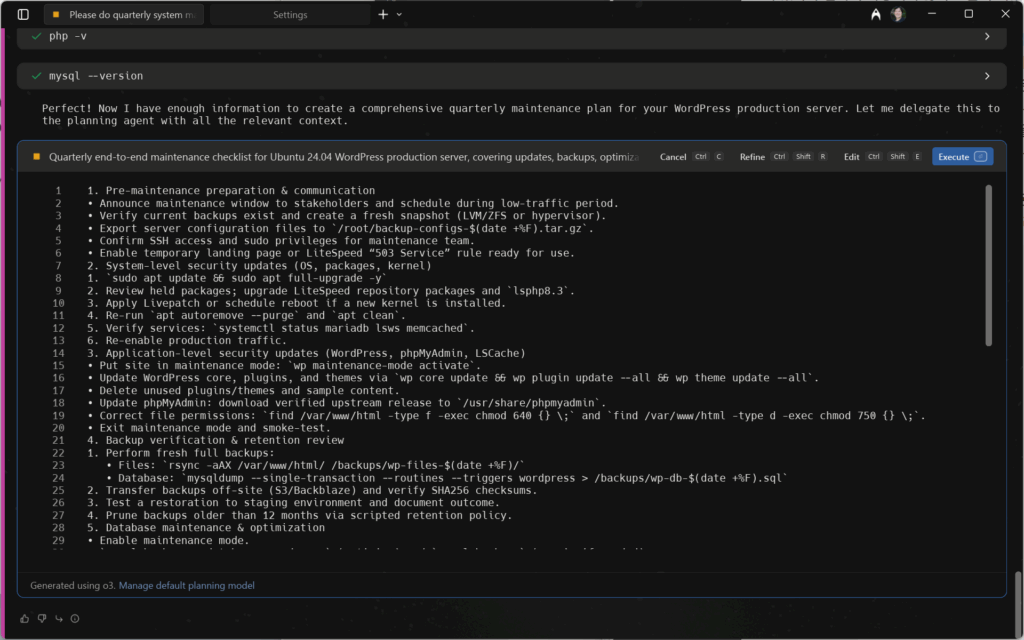This screenshot has height=640, width=1024.
Task: Edit the maintenance plan
Action: click(x=851, y=157)
